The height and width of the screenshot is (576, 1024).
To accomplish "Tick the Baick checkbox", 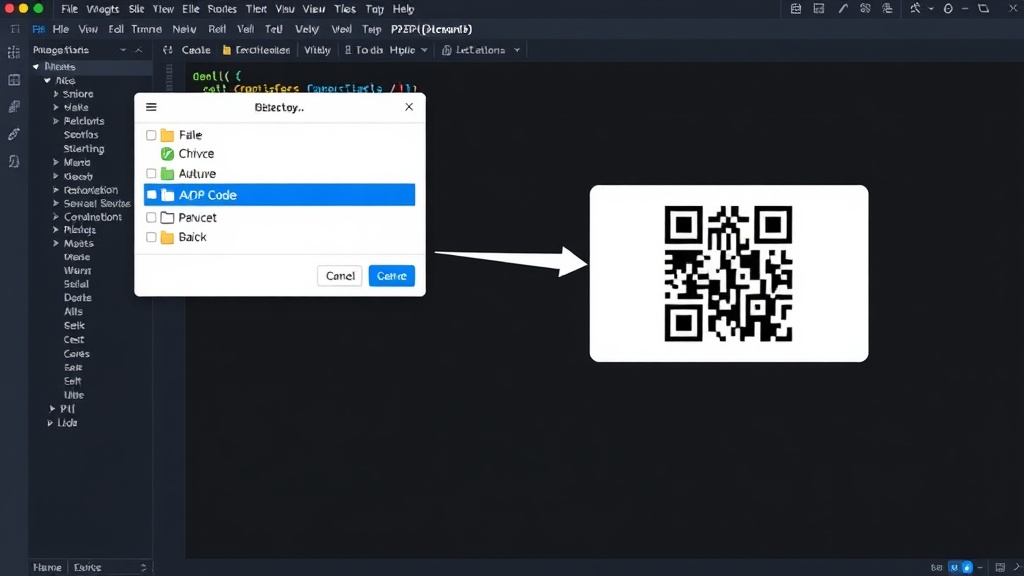I will (151, 237).
